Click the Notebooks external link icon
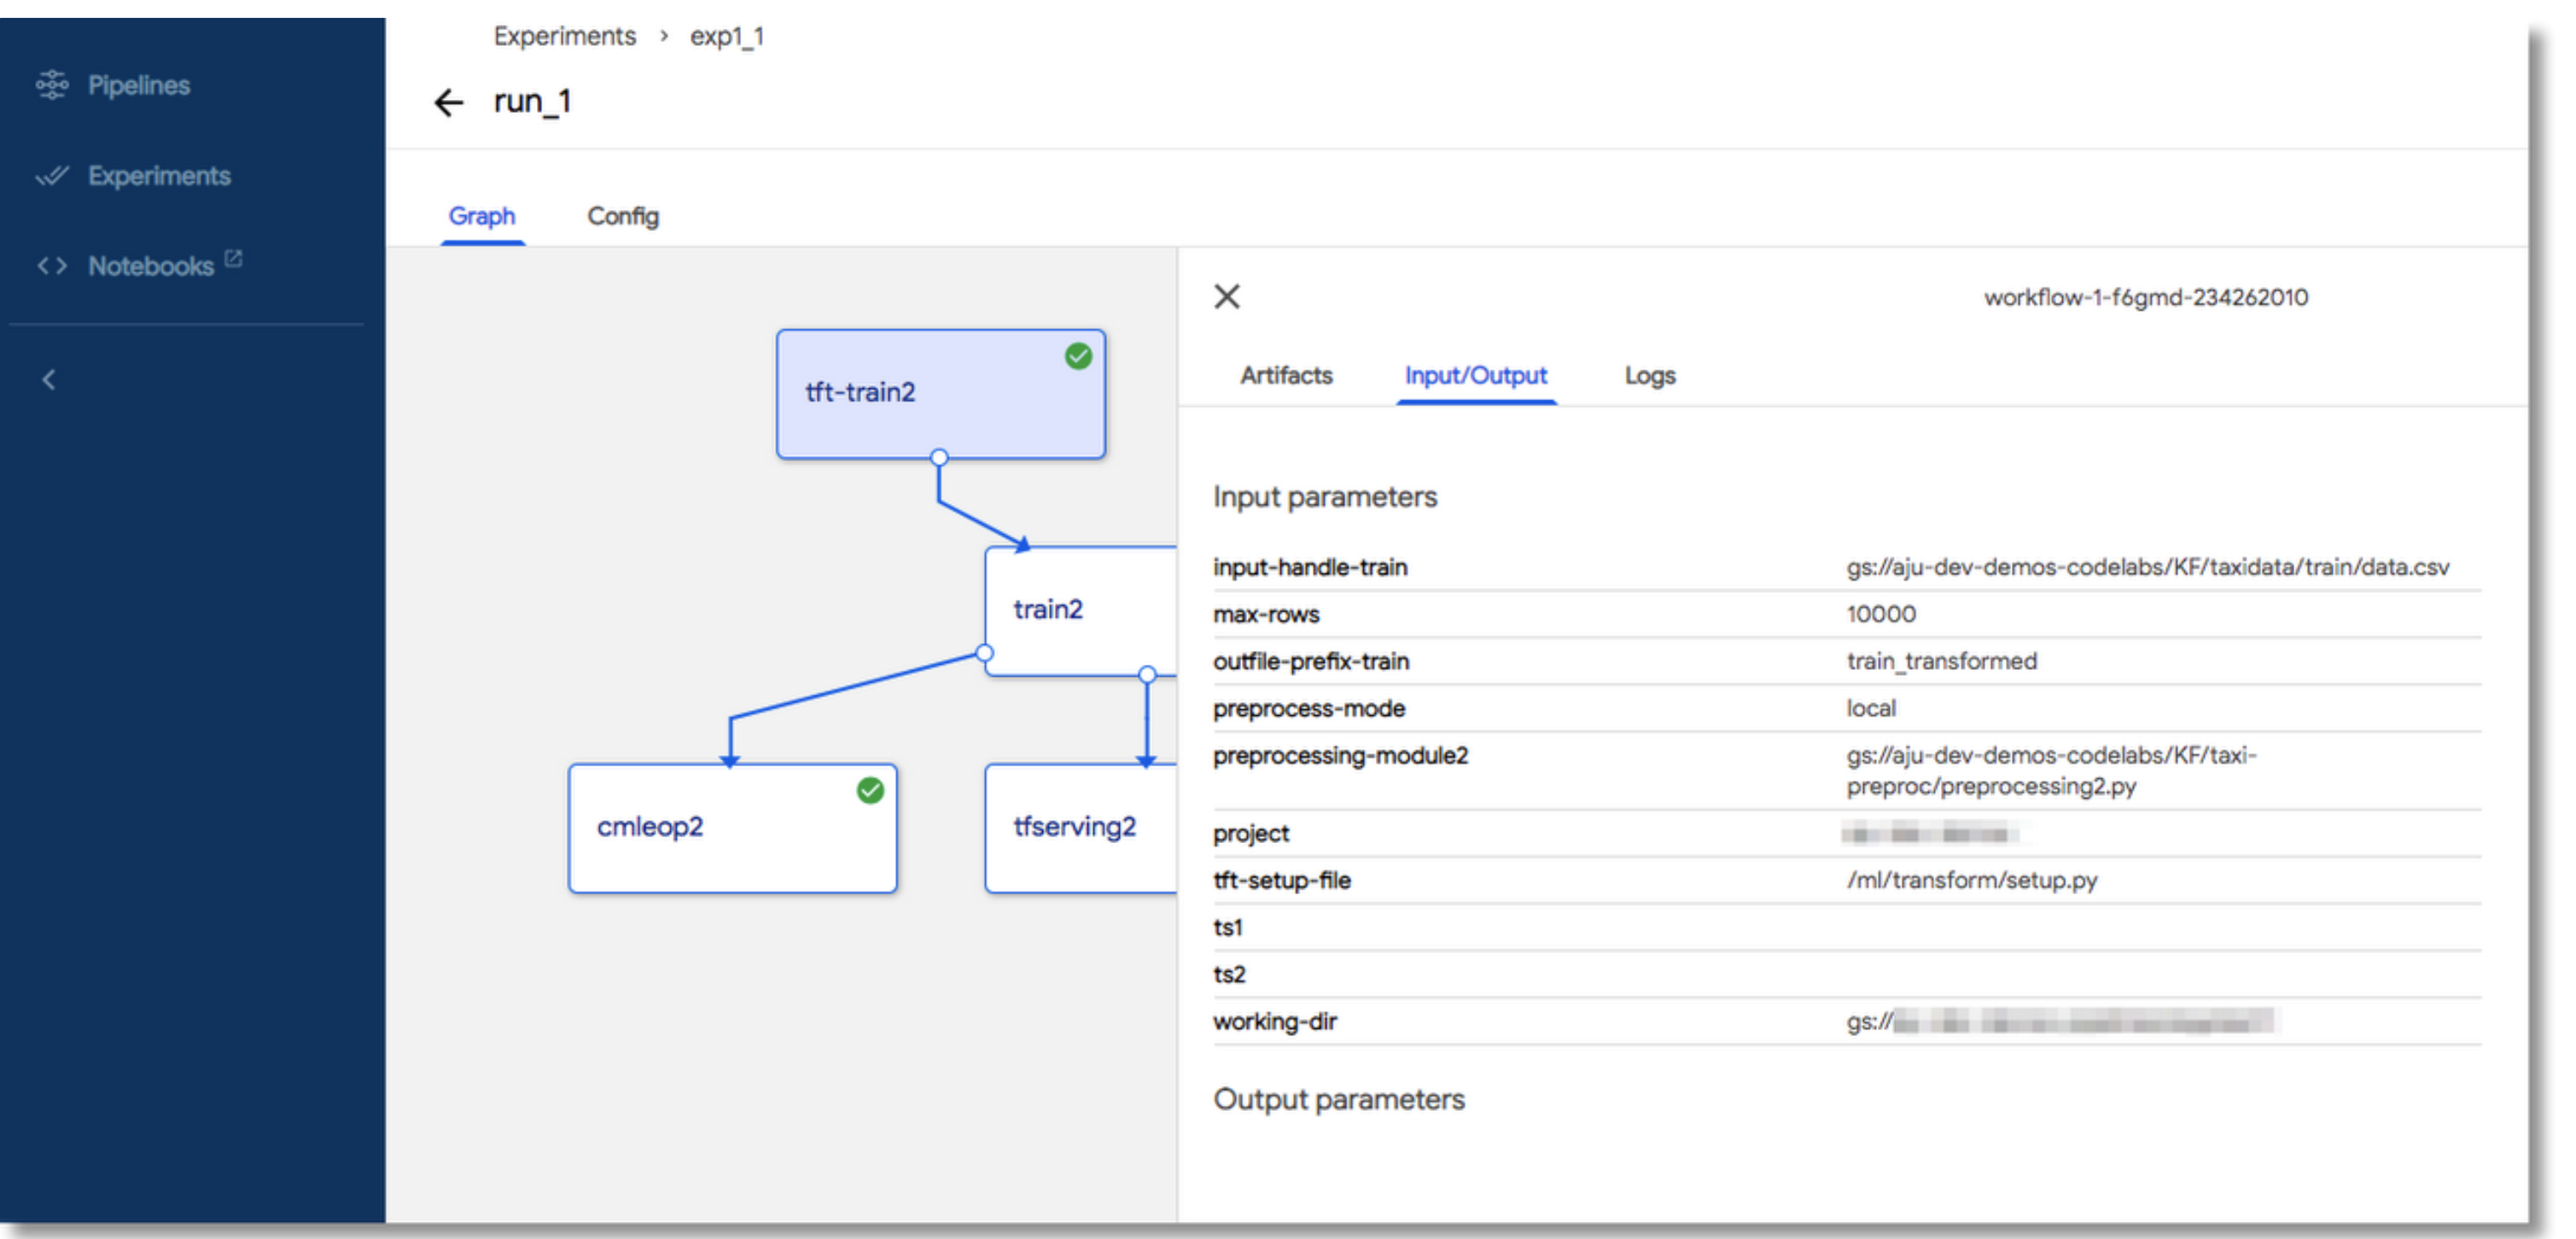This screenshot has width=2576, height=1239. tap(234, 259)
